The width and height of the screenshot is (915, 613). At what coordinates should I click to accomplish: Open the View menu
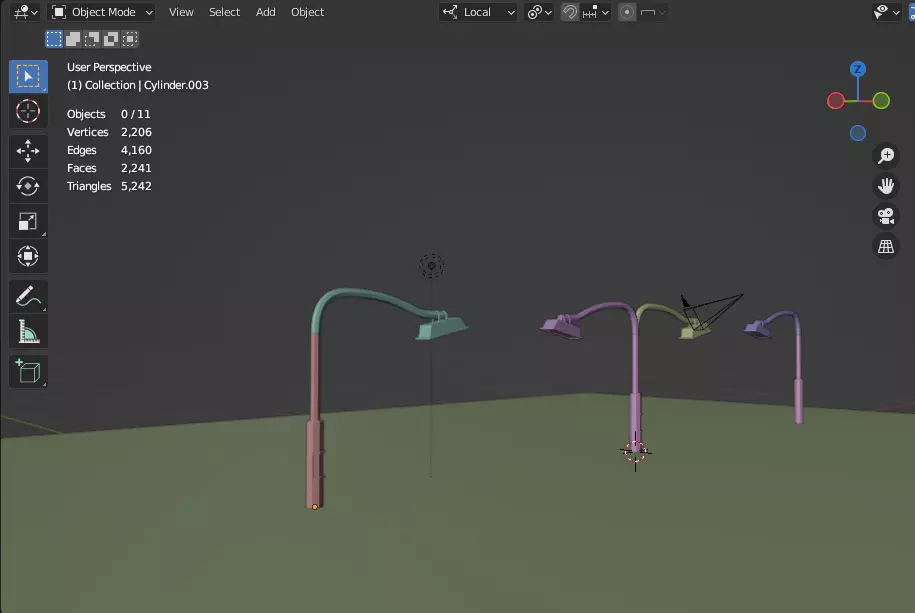click(181, 12)
